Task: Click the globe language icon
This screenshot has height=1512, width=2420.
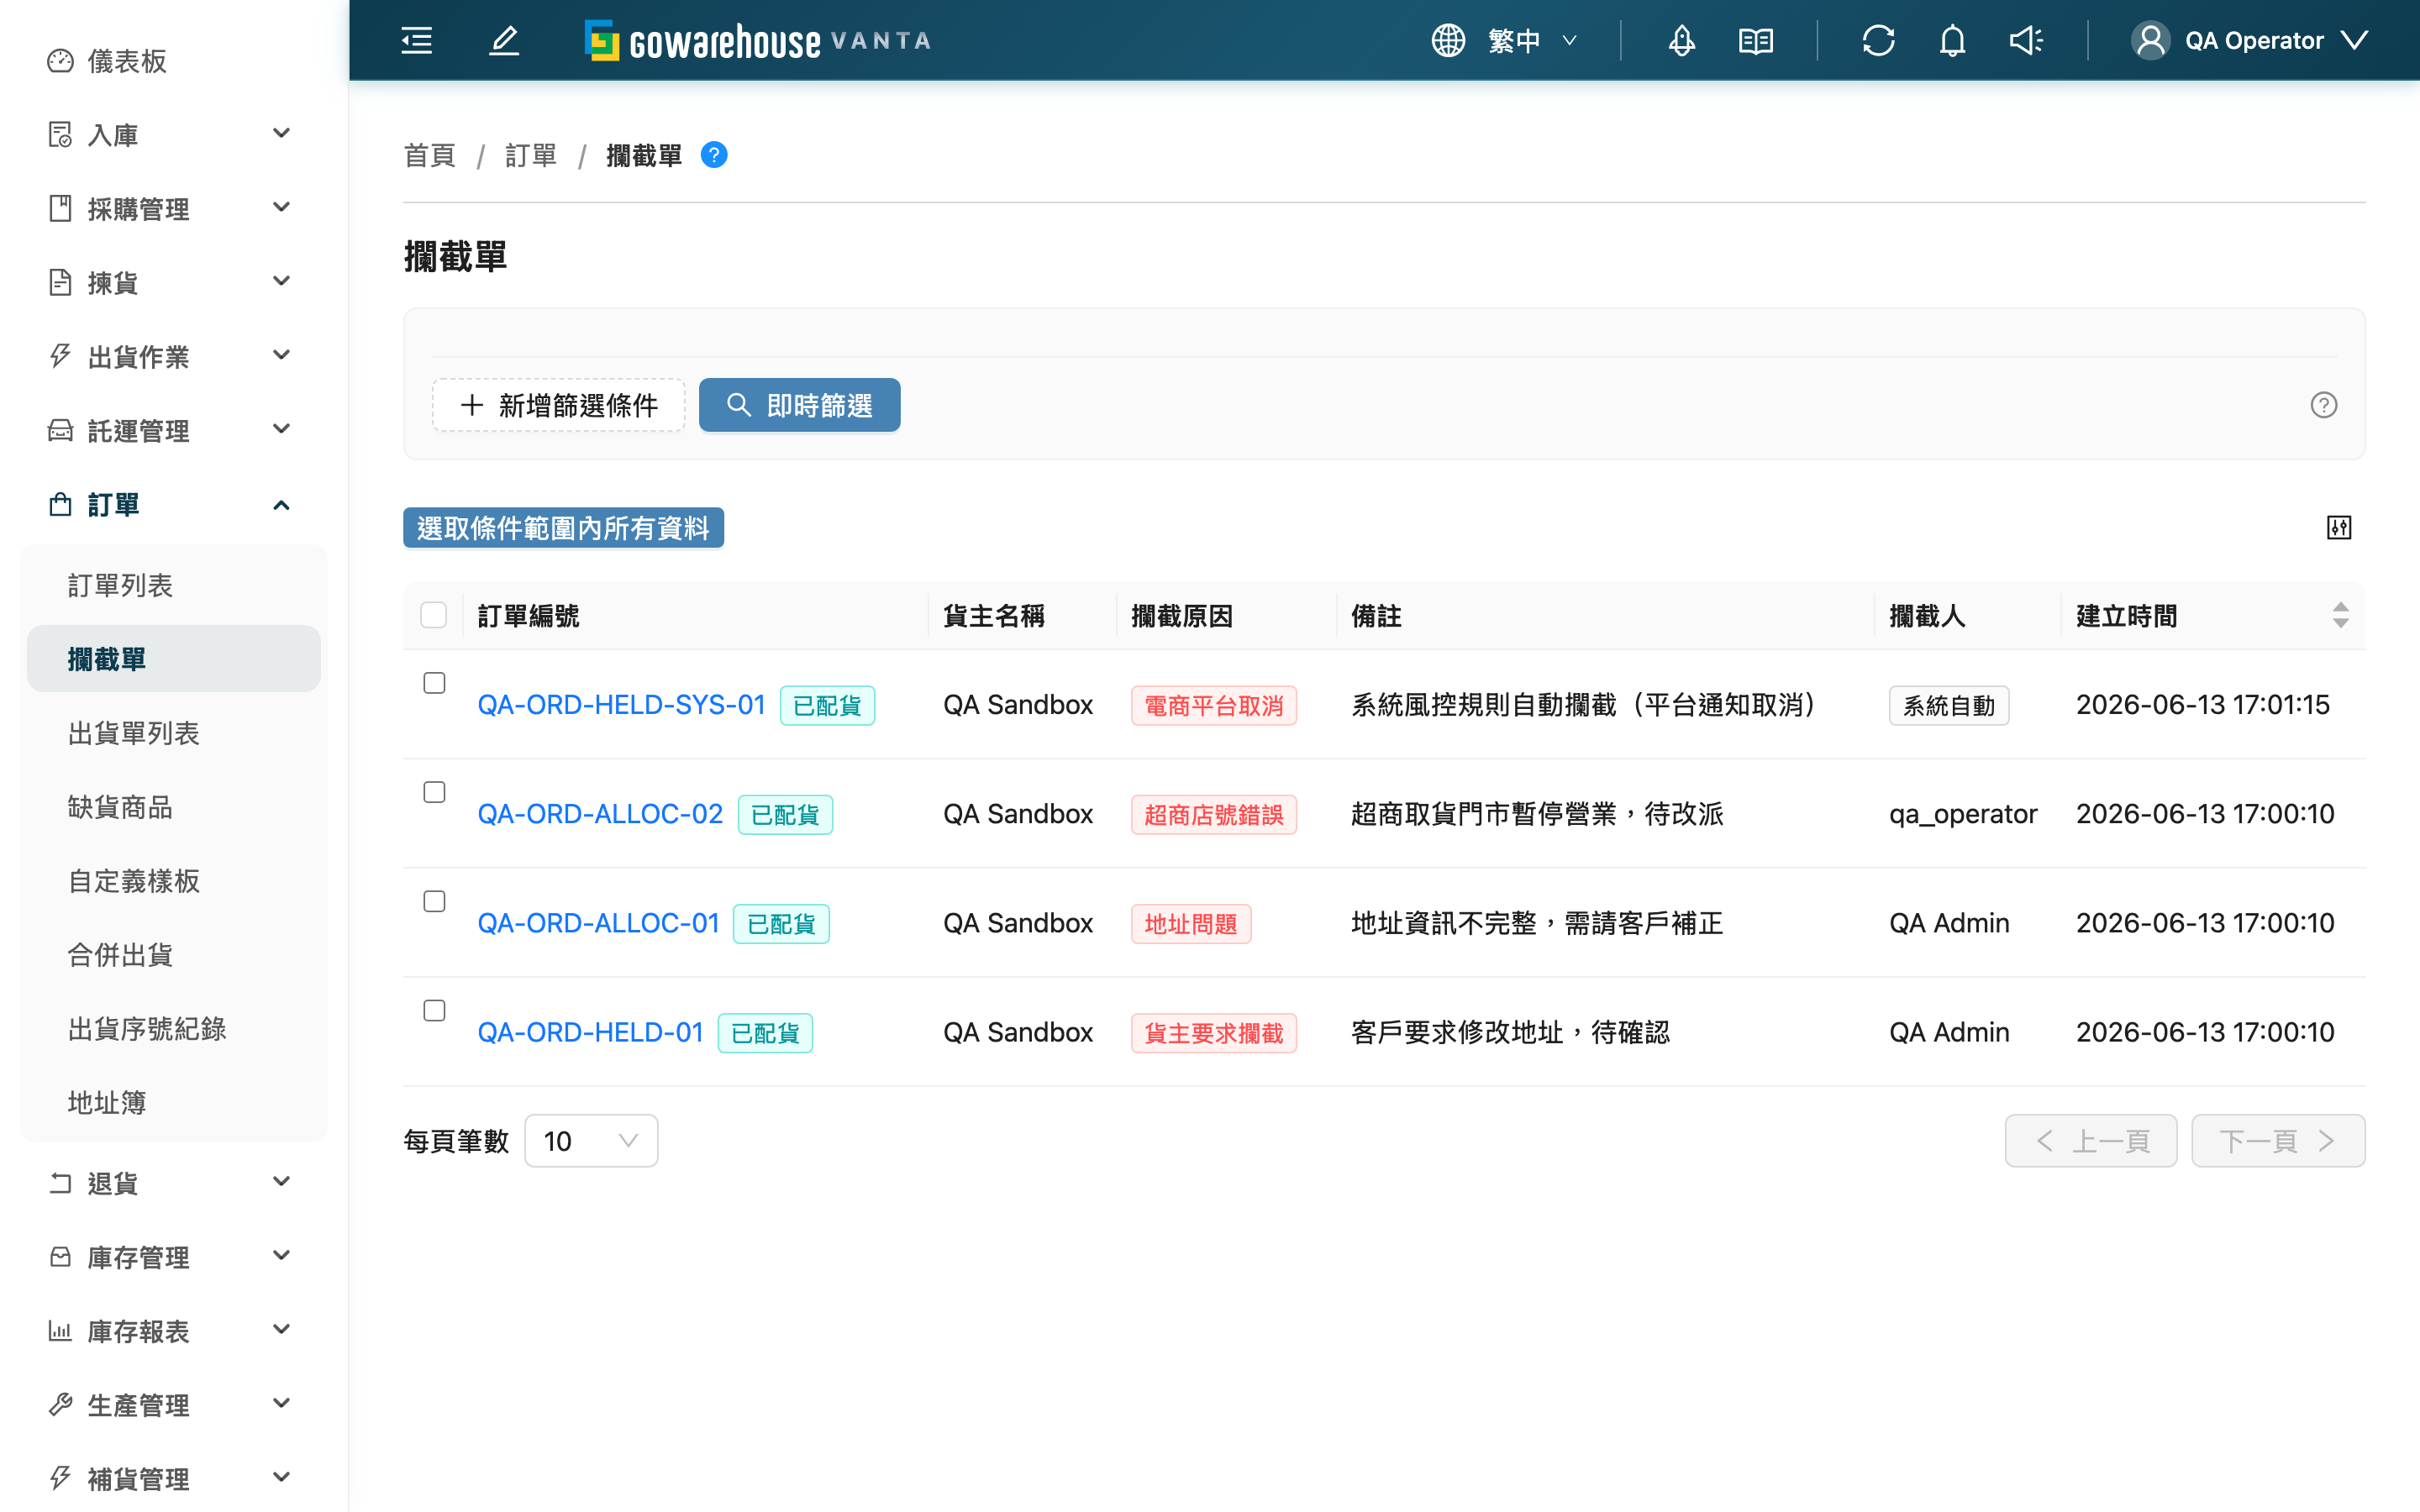Action: (x=1448, y=41)
